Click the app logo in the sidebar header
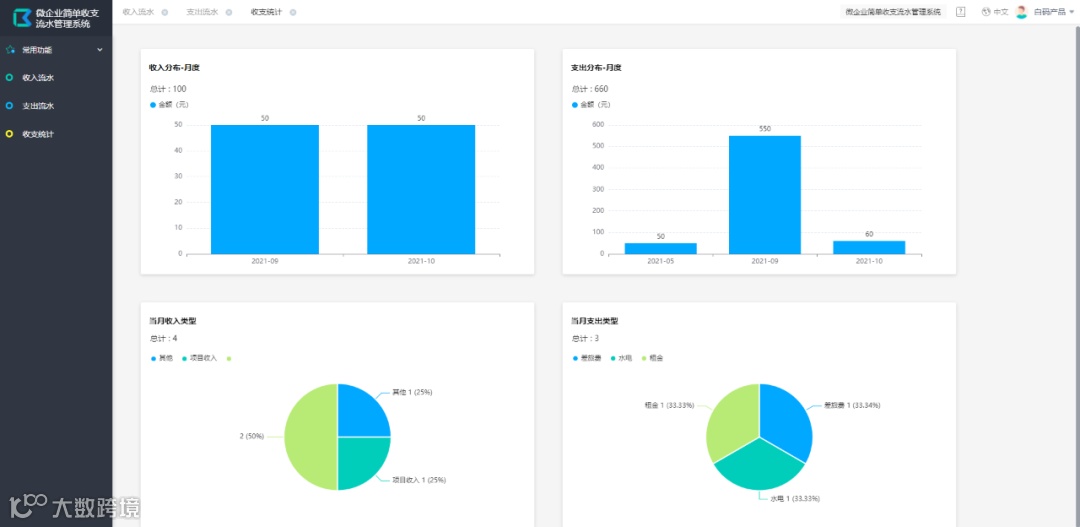Image resolution: width=1080 pixels, height=527 pixels. (x=22, y=18)
